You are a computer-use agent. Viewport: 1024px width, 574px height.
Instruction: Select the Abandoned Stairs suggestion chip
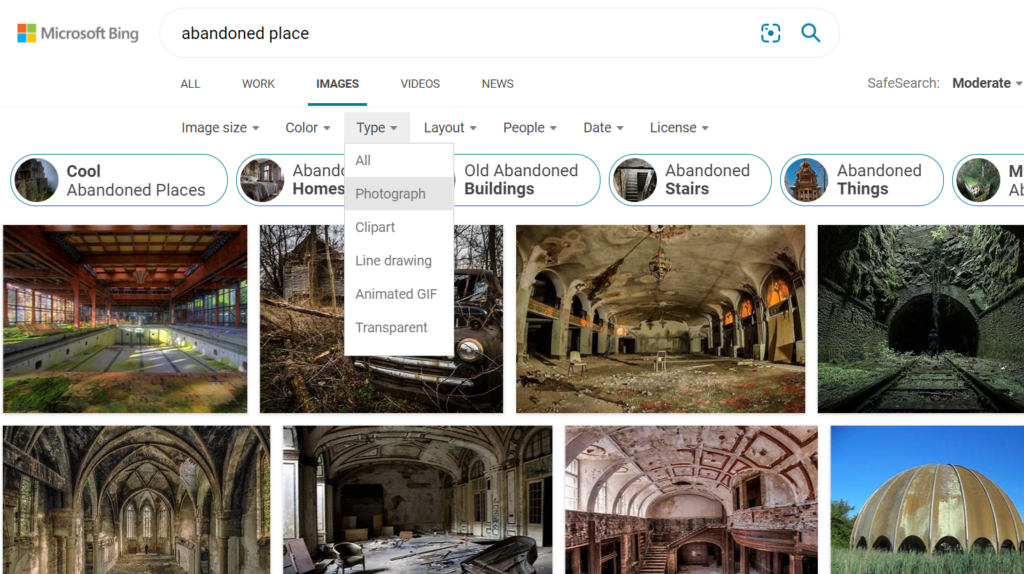click(x=690, y=180)
